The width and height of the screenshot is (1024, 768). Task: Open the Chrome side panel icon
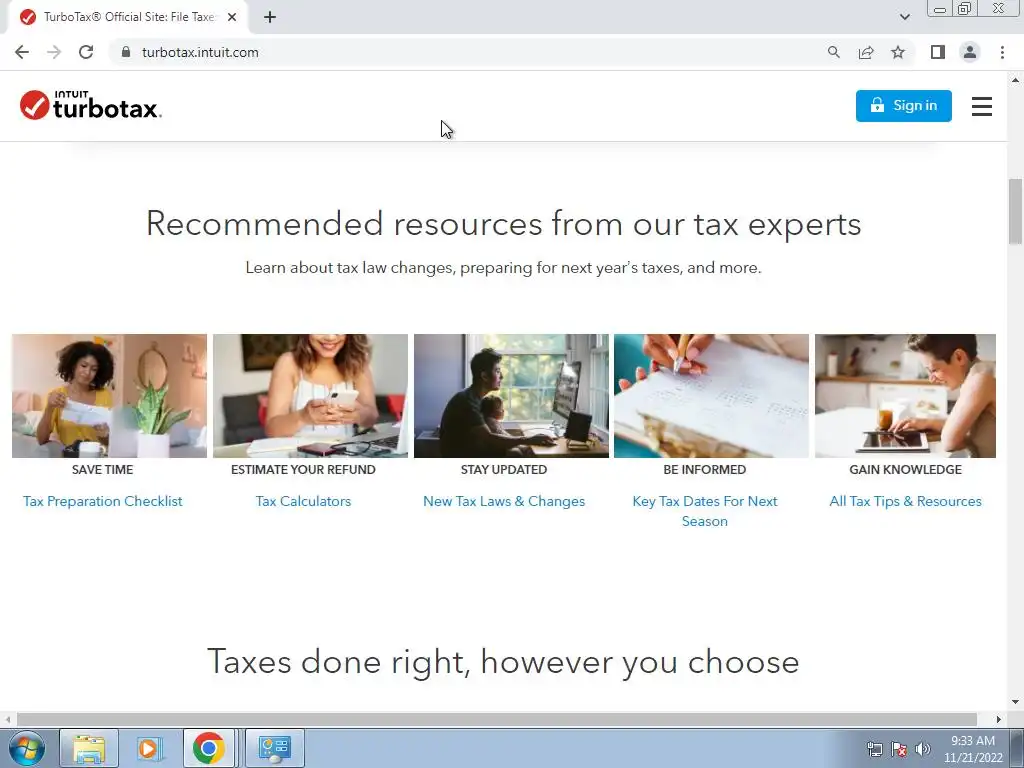(938, 52)
